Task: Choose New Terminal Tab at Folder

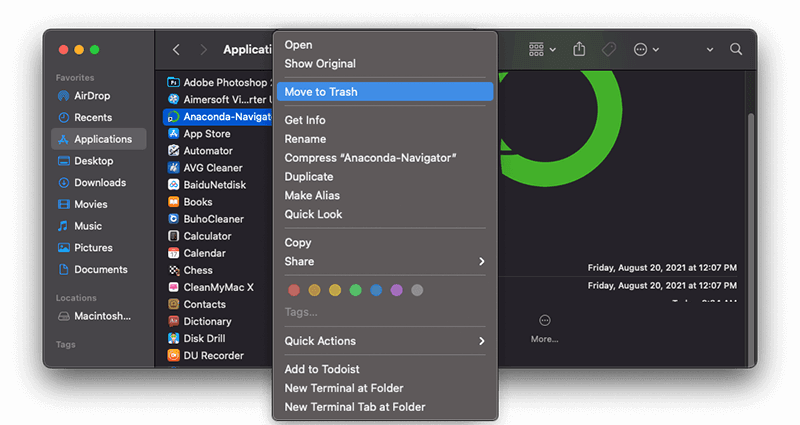Action: (x=385, y=407)
